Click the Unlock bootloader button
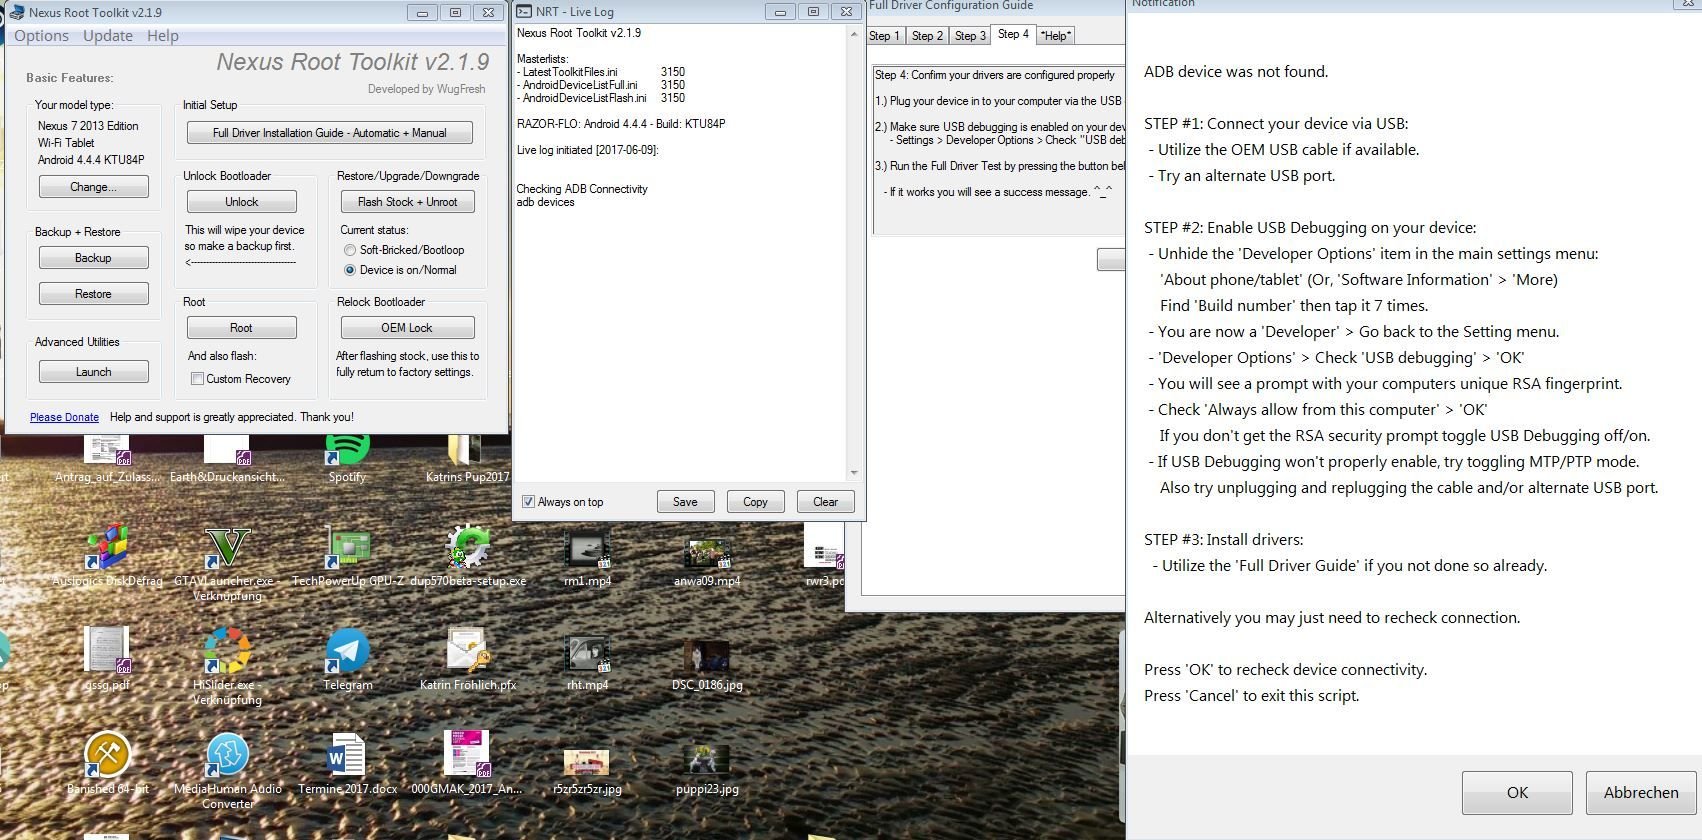This screenshot has height=840, width=1702. pyautogui.click(x=242, y=202)
